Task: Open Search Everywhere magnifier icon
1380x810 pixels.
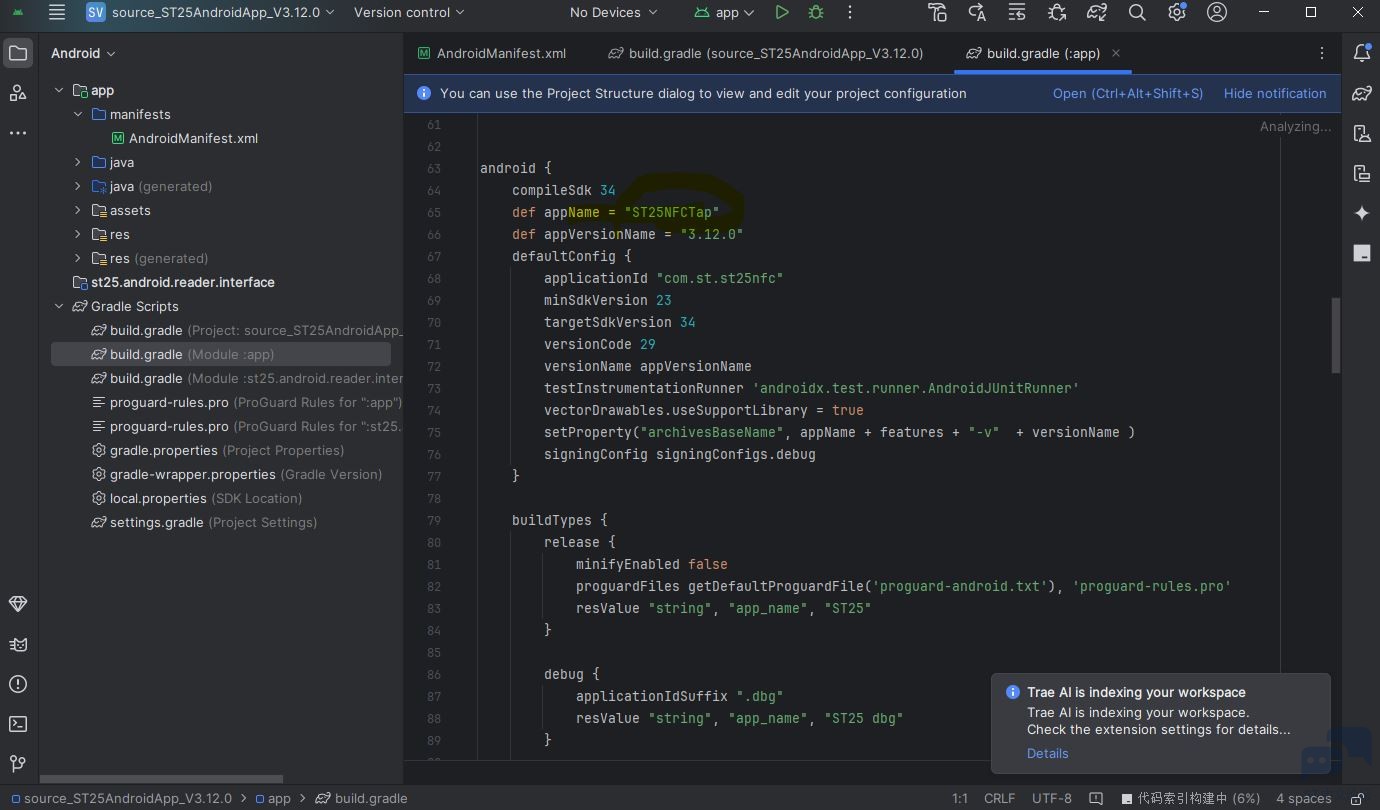Action: tap(1137, 12)
